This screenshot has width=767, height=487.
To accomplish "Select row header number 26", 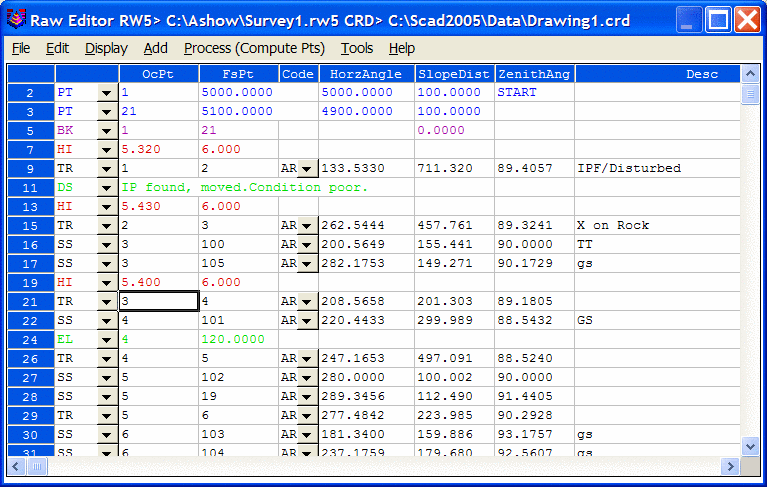I will click(x=30, y=359).
